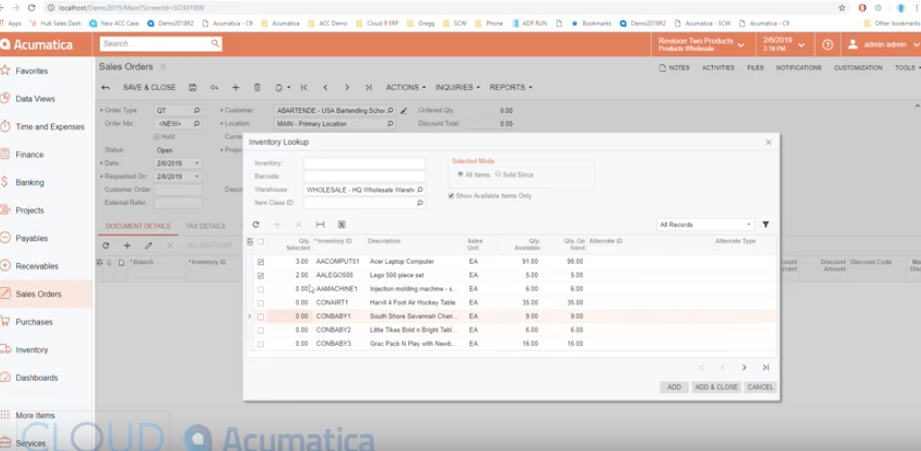Click the Barcode input field
Screen dimensions: 921x451
pyautogui.click(x=364, y=176)
